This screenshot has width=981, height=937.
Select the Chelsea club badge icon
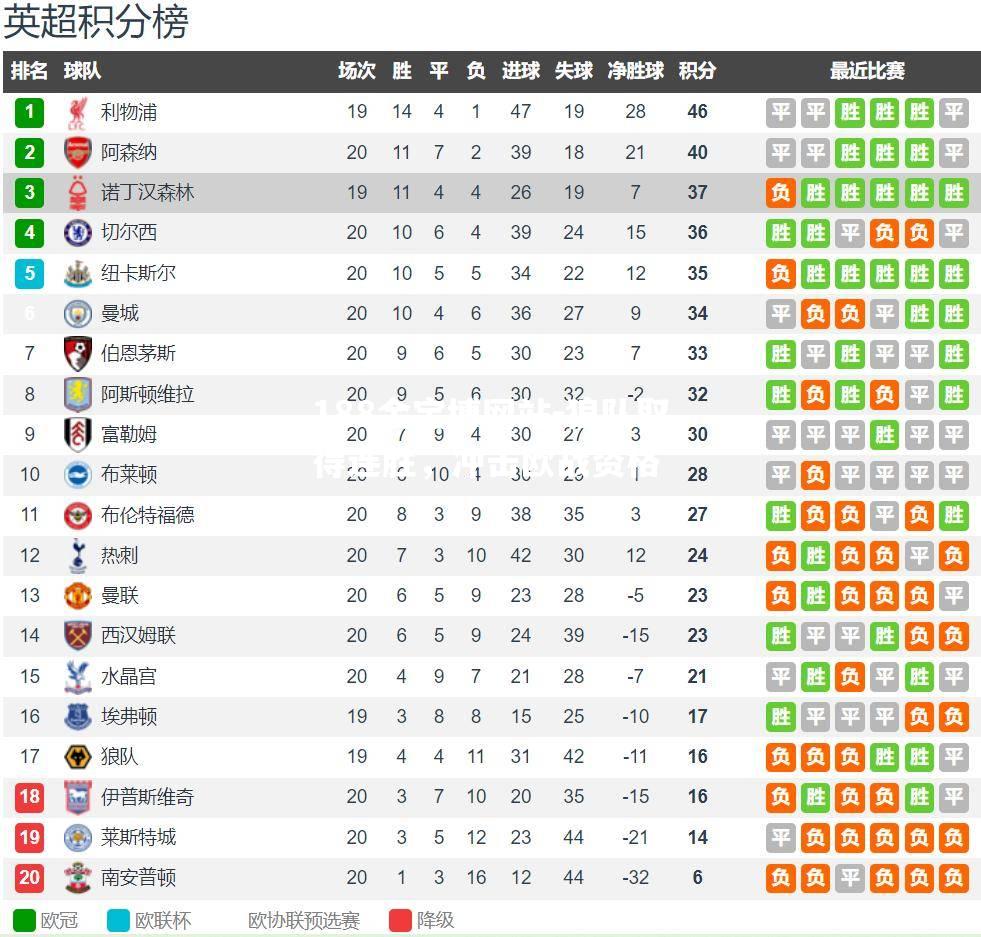(78, 233)
